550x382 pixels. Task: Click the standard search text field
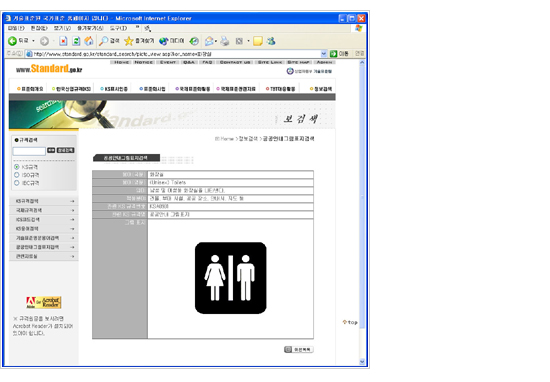click(x=29, y=151)
